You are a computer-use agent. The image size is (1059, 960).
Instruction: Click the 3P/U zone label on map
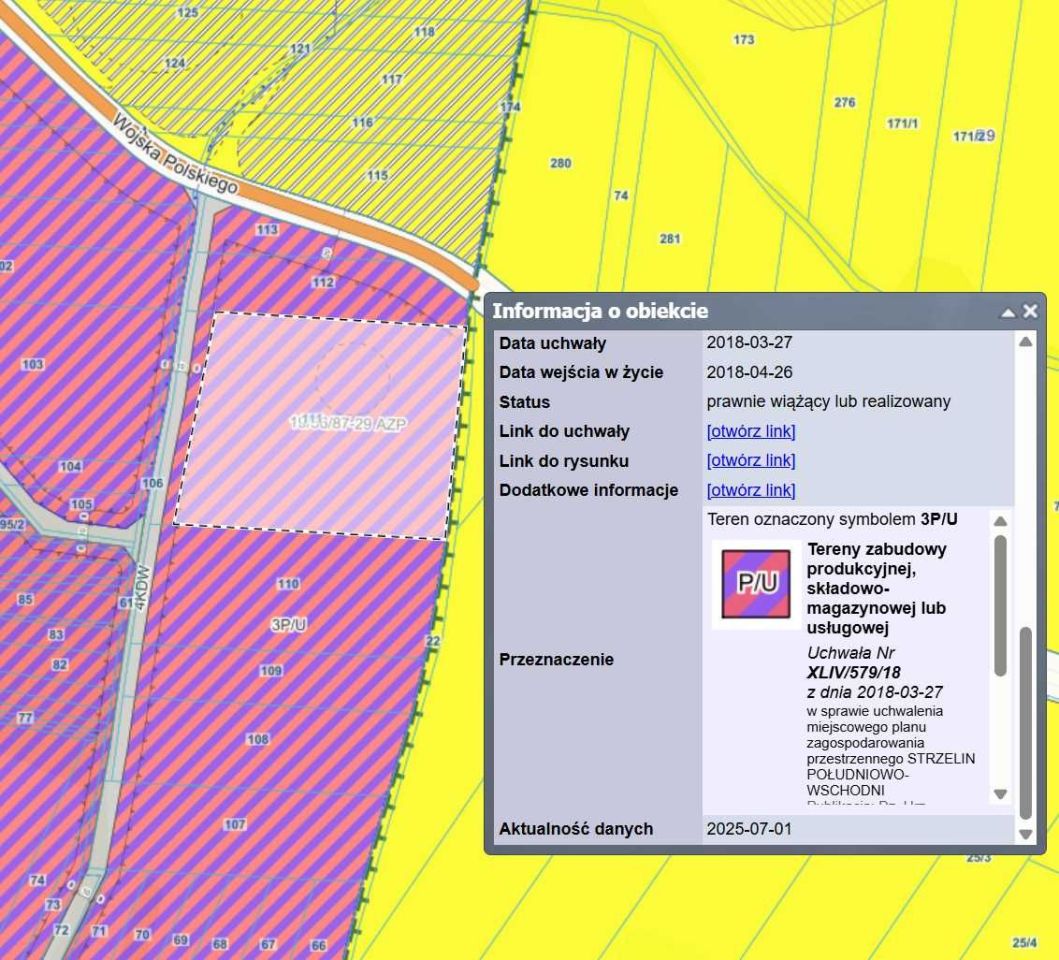pos(288,624)
